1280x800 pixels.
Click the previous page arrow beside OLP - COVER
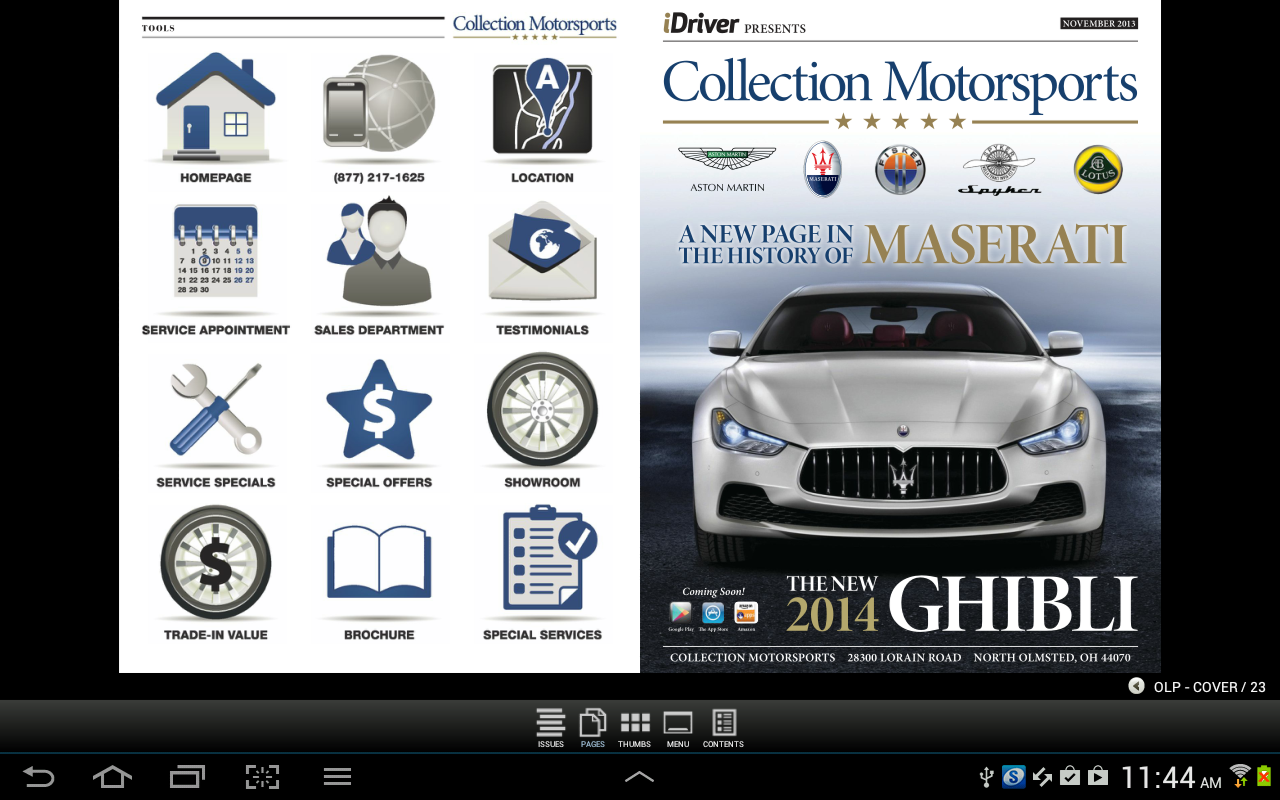point(1137,686)
